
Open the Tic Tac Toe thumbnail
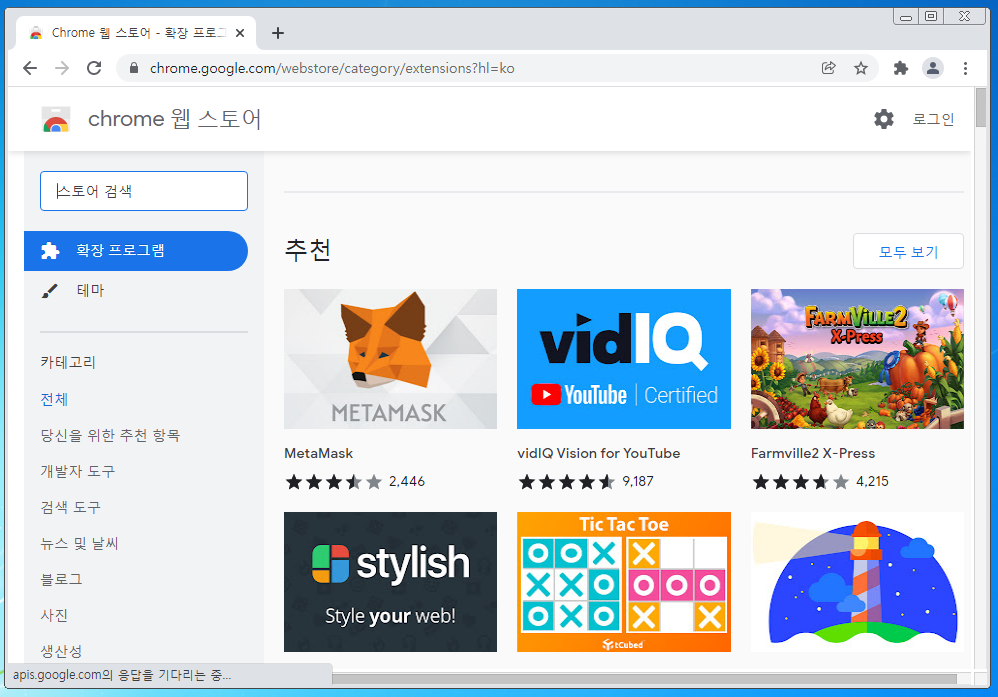(x=624, y=582)
